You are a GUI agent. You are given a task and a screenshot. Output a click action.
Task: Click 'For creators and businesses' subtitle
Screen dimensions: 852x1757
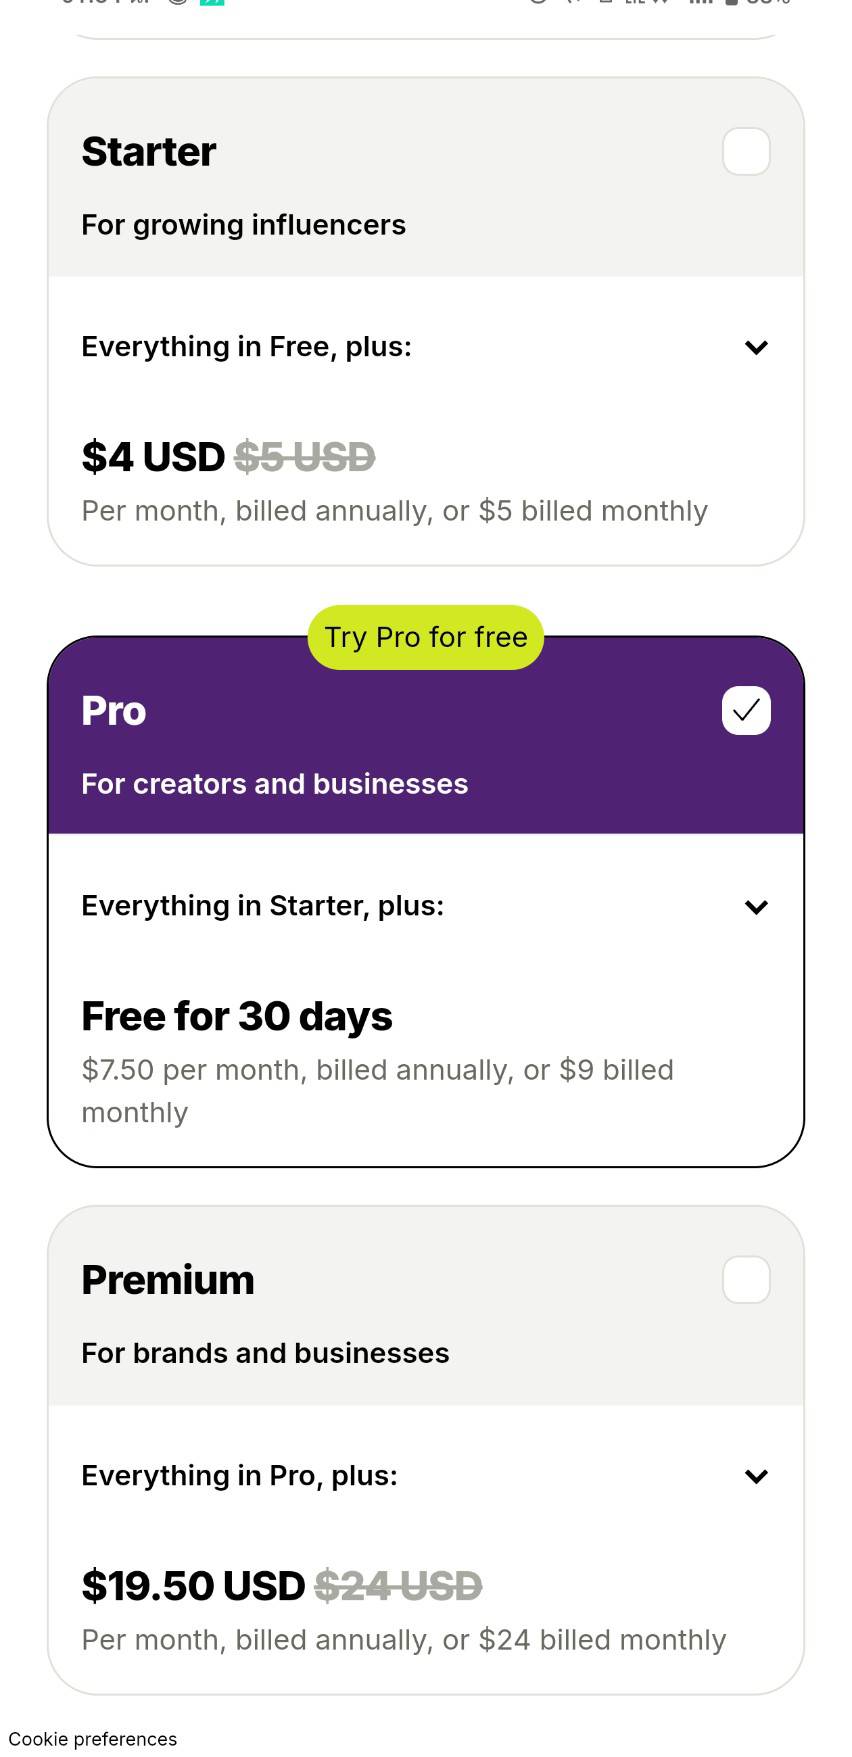tap(274, 784)
